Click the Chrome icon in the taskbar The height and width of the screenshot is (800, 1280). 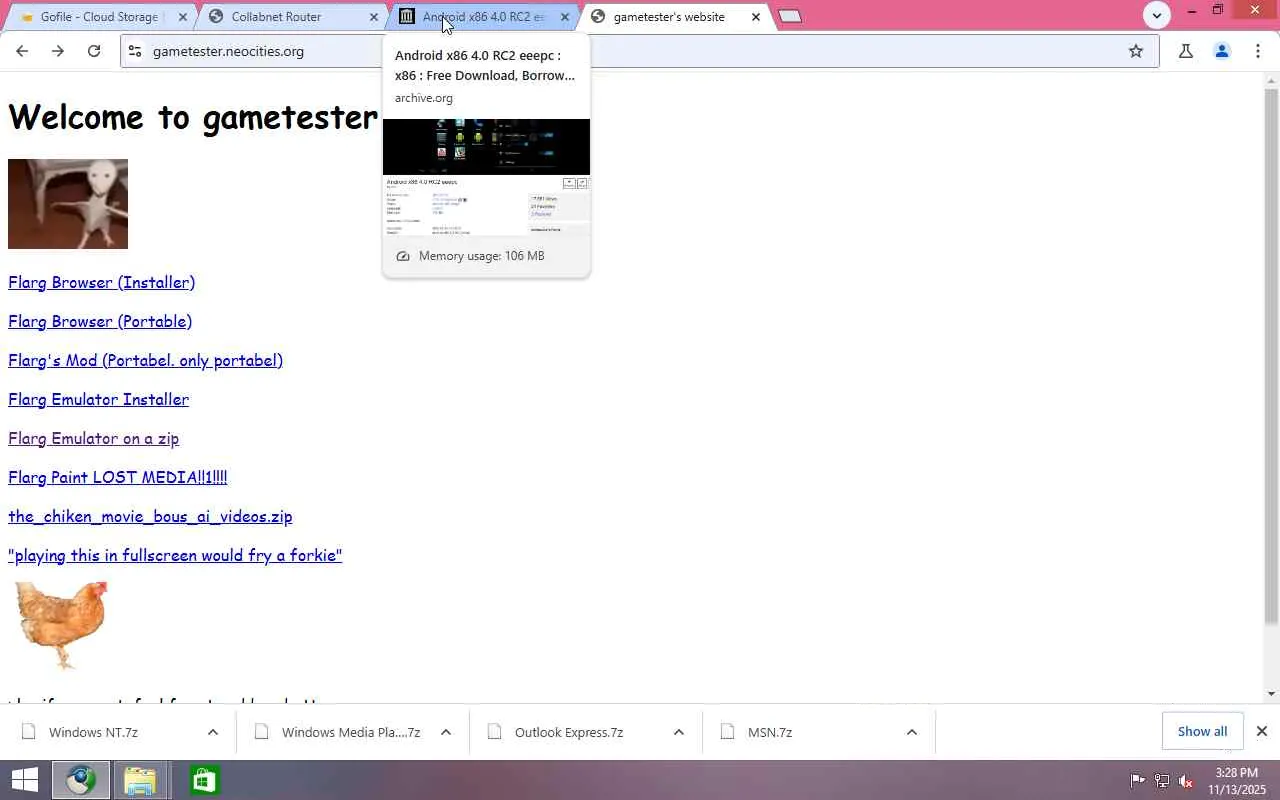(81, 780)
